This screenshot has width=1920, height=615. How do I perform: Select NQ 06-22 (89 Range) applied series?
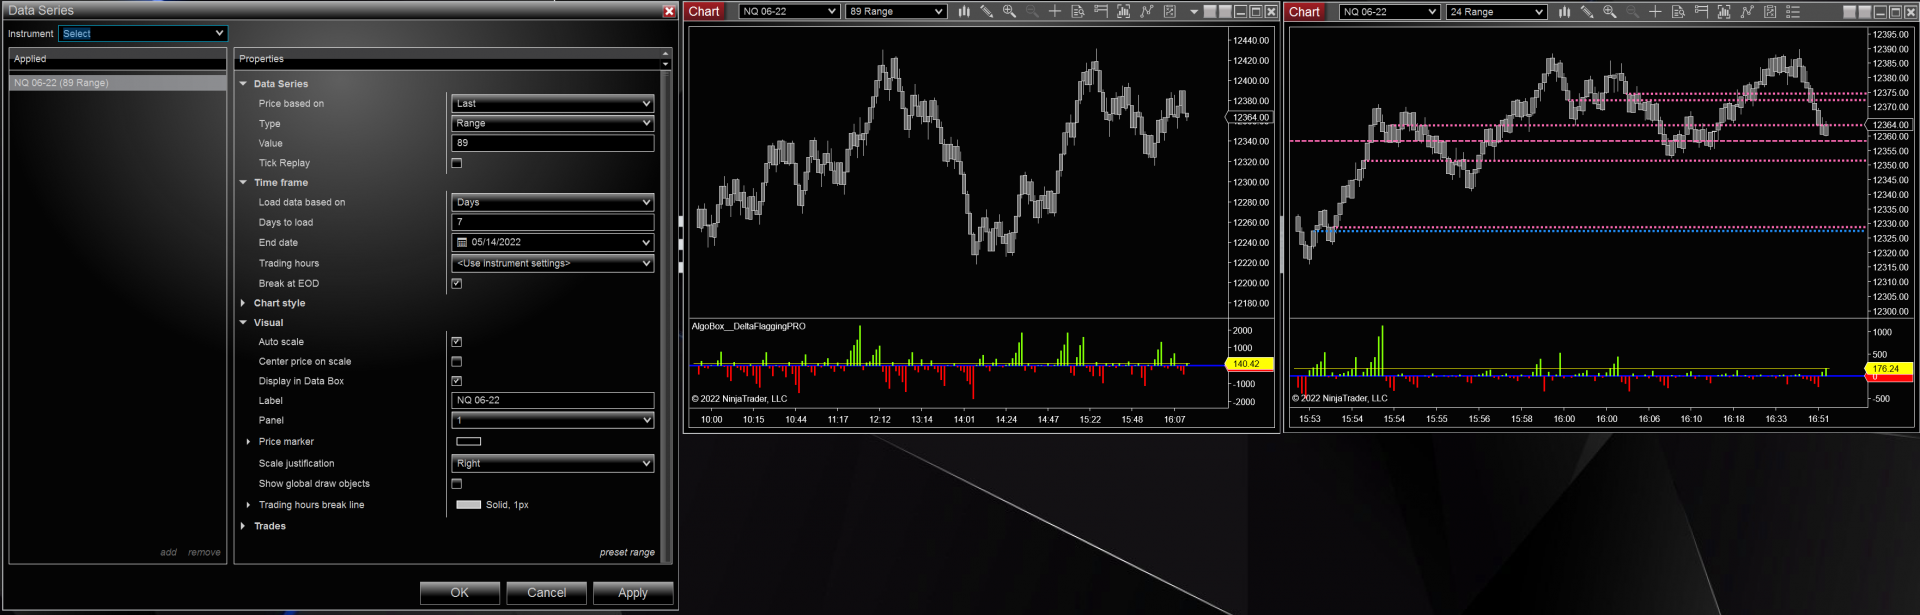118,83
